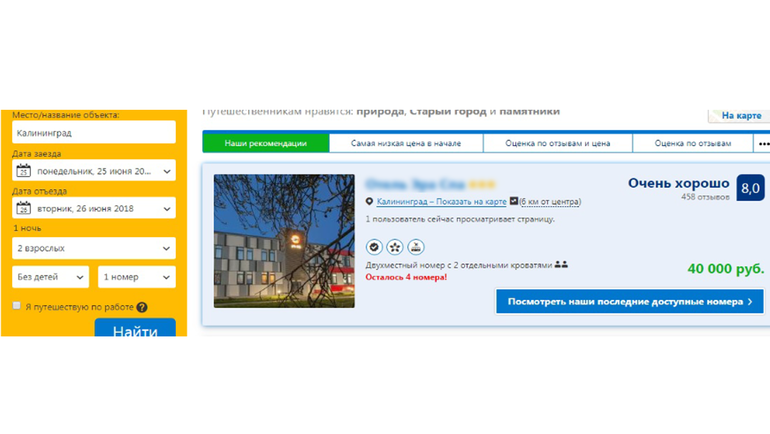Click the 'Очень хорошо' rating label
Viewport: 770px width, 434px height.
(679, 183)
